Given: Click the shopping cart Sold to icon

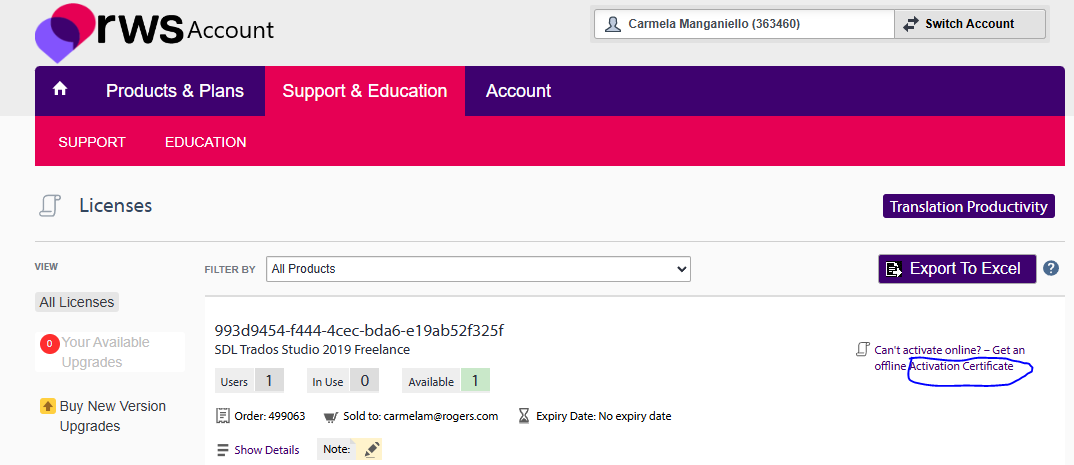Looking at the screenshot, I should pos(330,416).
